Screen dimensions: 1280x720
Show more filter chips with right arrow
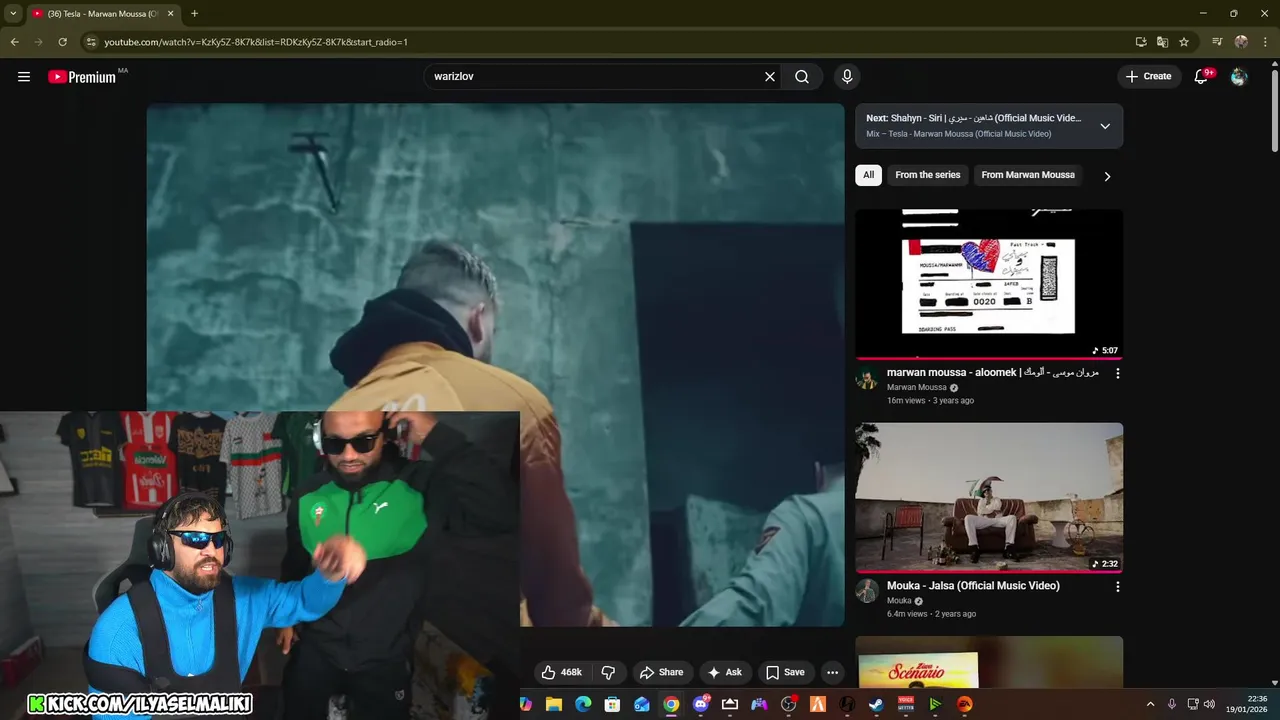1107,176
